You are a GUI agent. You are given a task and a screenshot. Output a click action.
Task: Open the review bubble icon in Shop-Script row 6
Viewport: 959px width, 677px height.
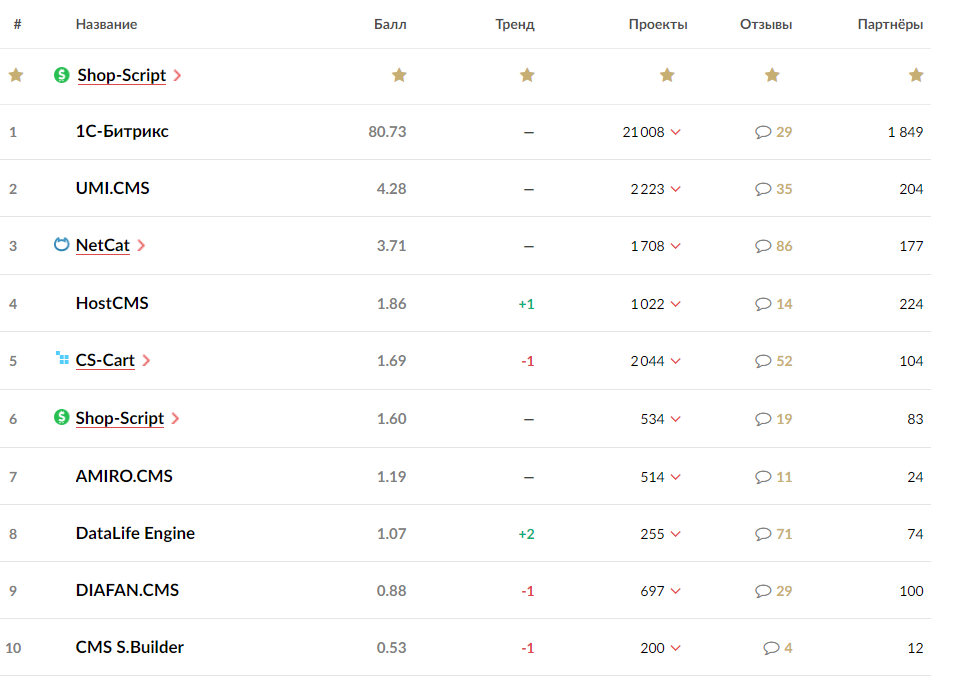[763, 419]
